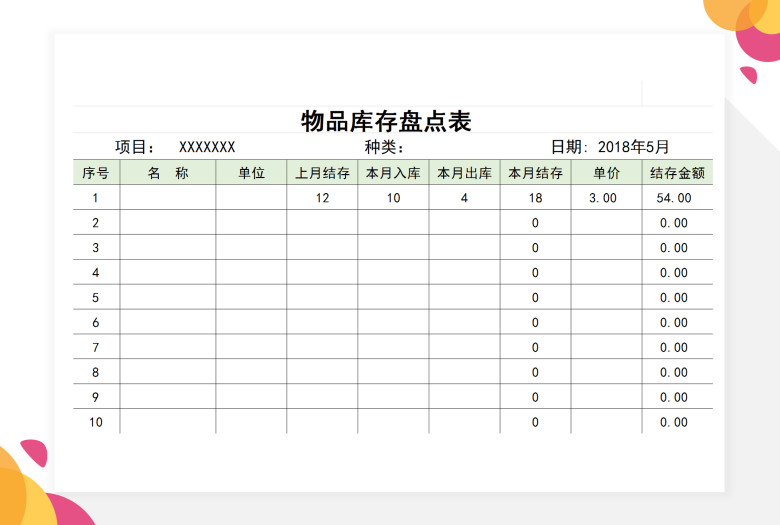
Task: Click the 日期: label
Action: tap(570, 147)
